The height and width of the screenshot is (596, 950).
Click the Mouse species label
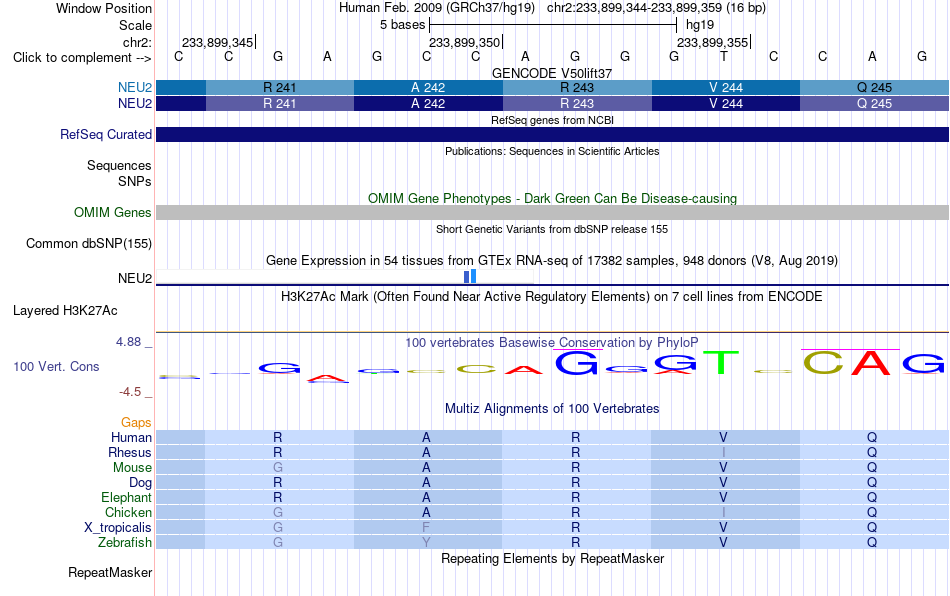click(x=132, y=468)
